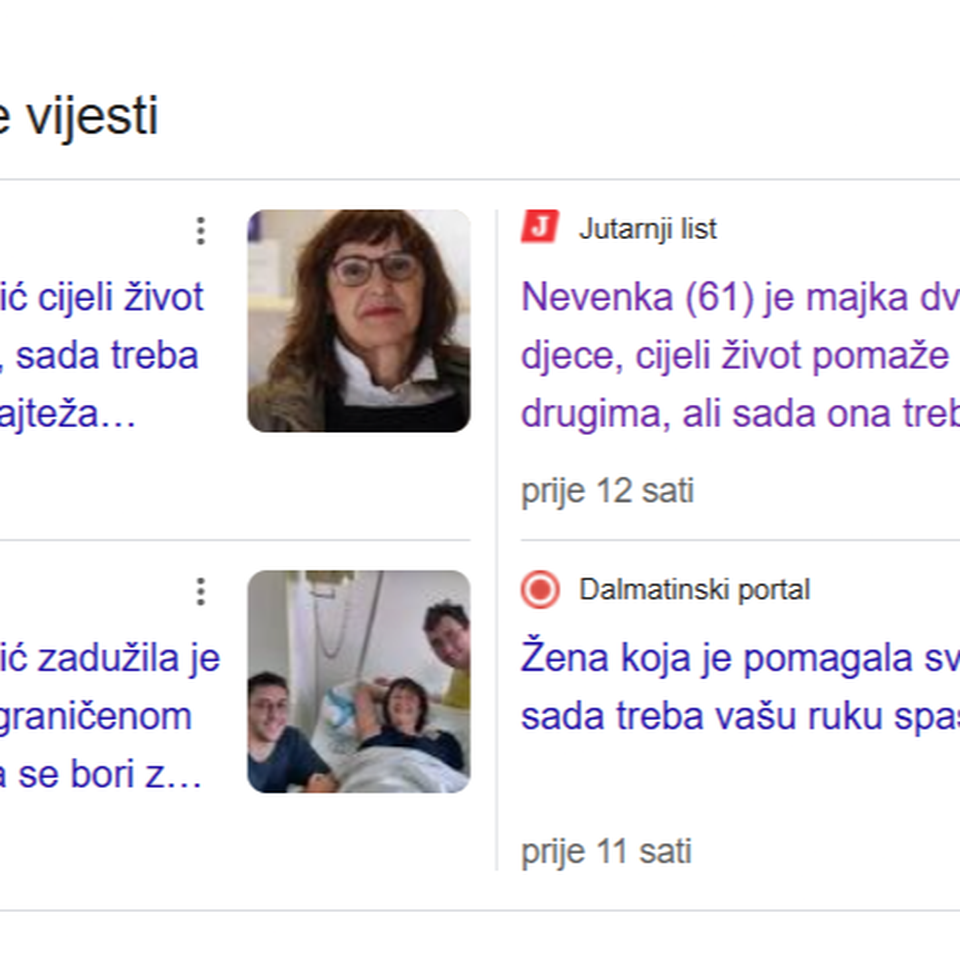
Task: Click the Dalmatinski portal circular red icon
Action: [x=540, y=589]
